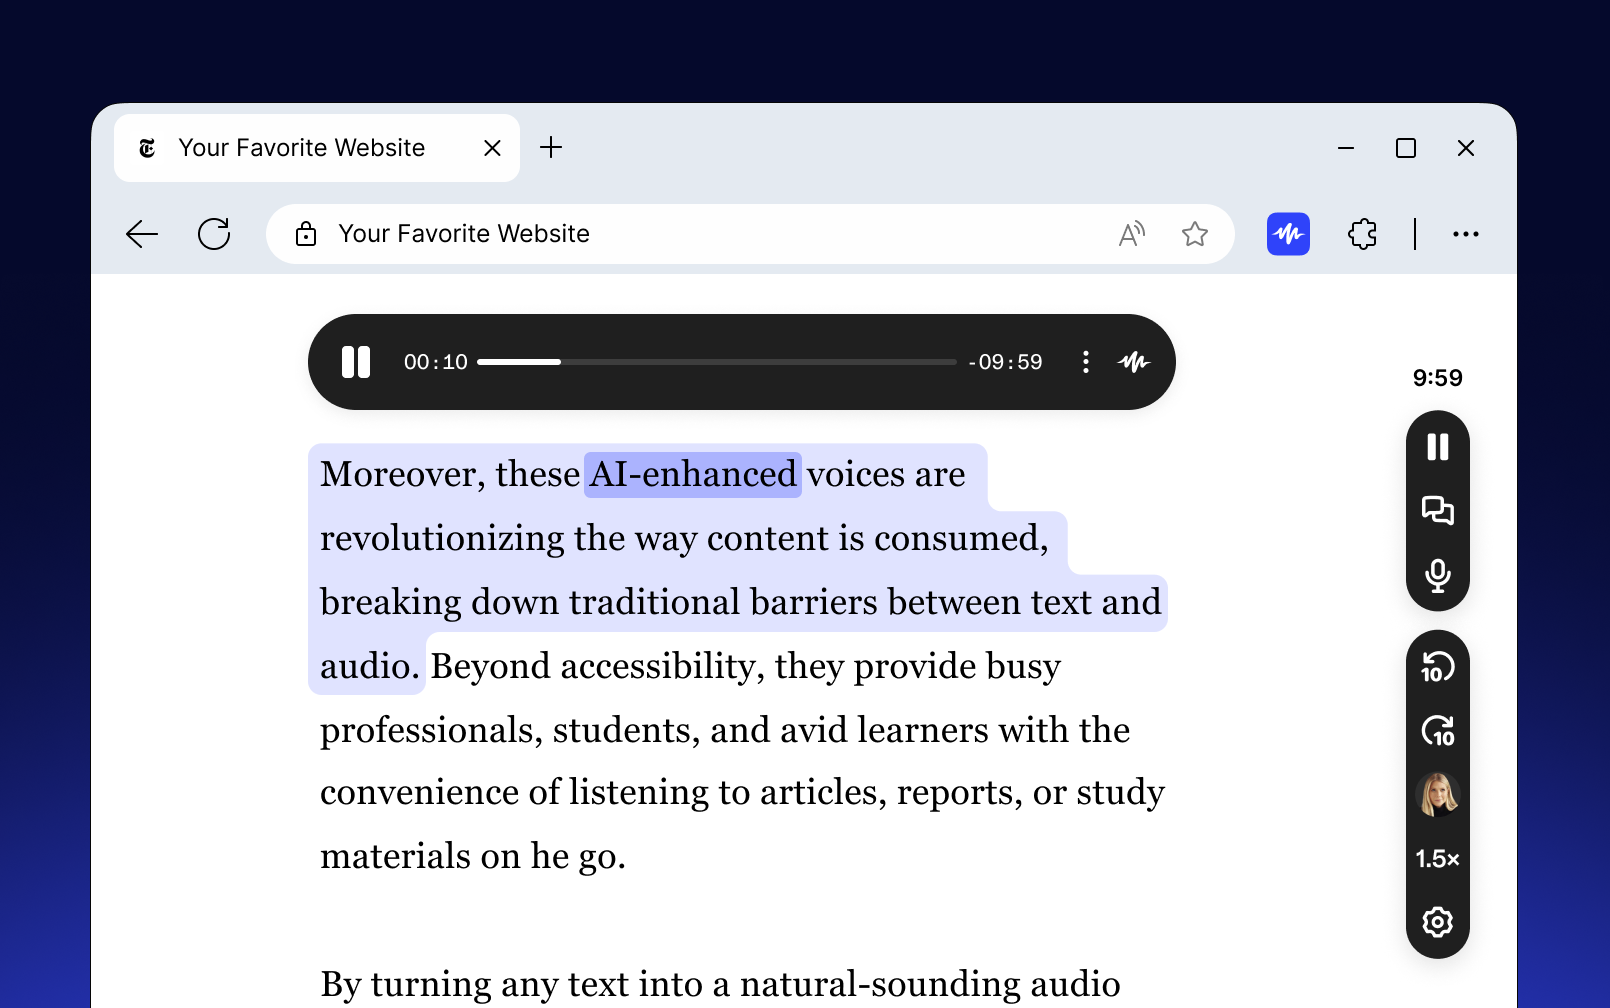
Task: Open the three-dot menu in the audio player
Action: 1086,362
